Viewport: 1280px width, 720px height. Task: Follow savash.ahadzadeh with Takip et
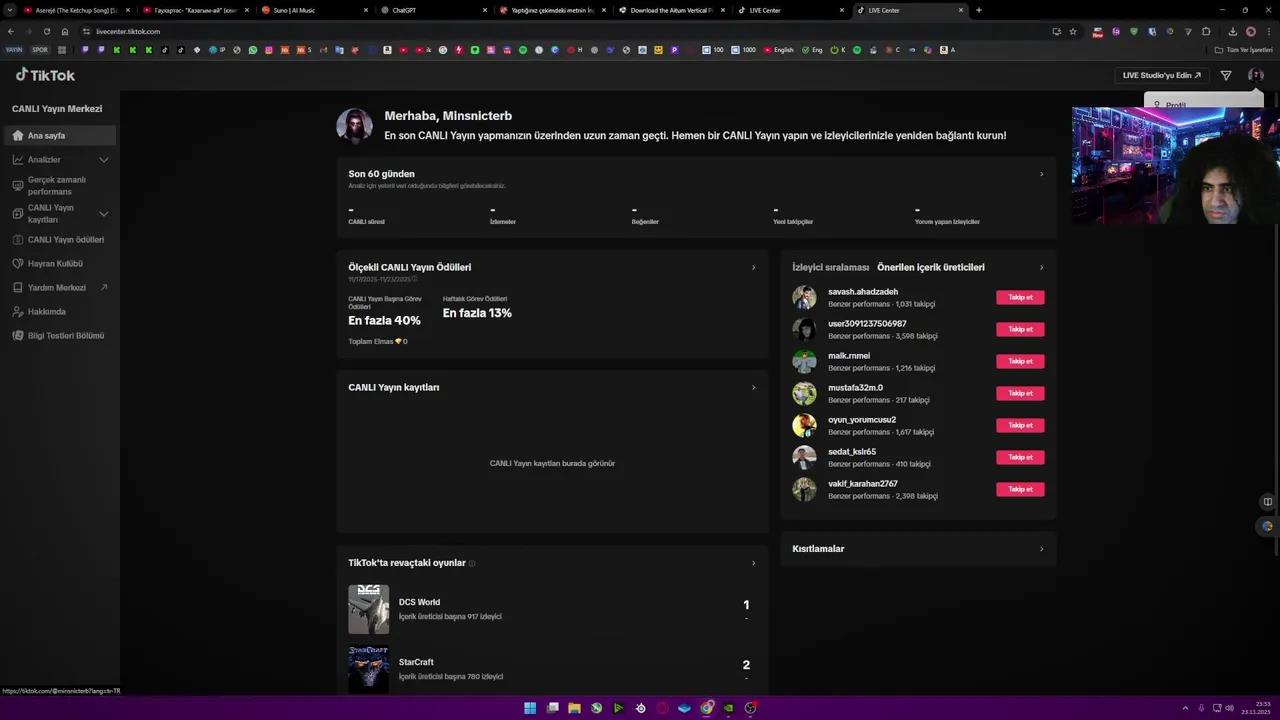coord(1020,297)
